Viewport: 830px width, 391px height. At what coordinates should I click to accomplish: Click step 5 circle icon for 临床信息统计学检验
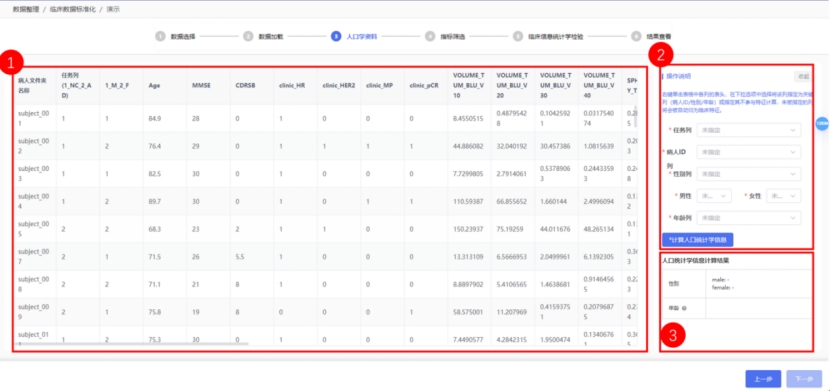(518, 37)
